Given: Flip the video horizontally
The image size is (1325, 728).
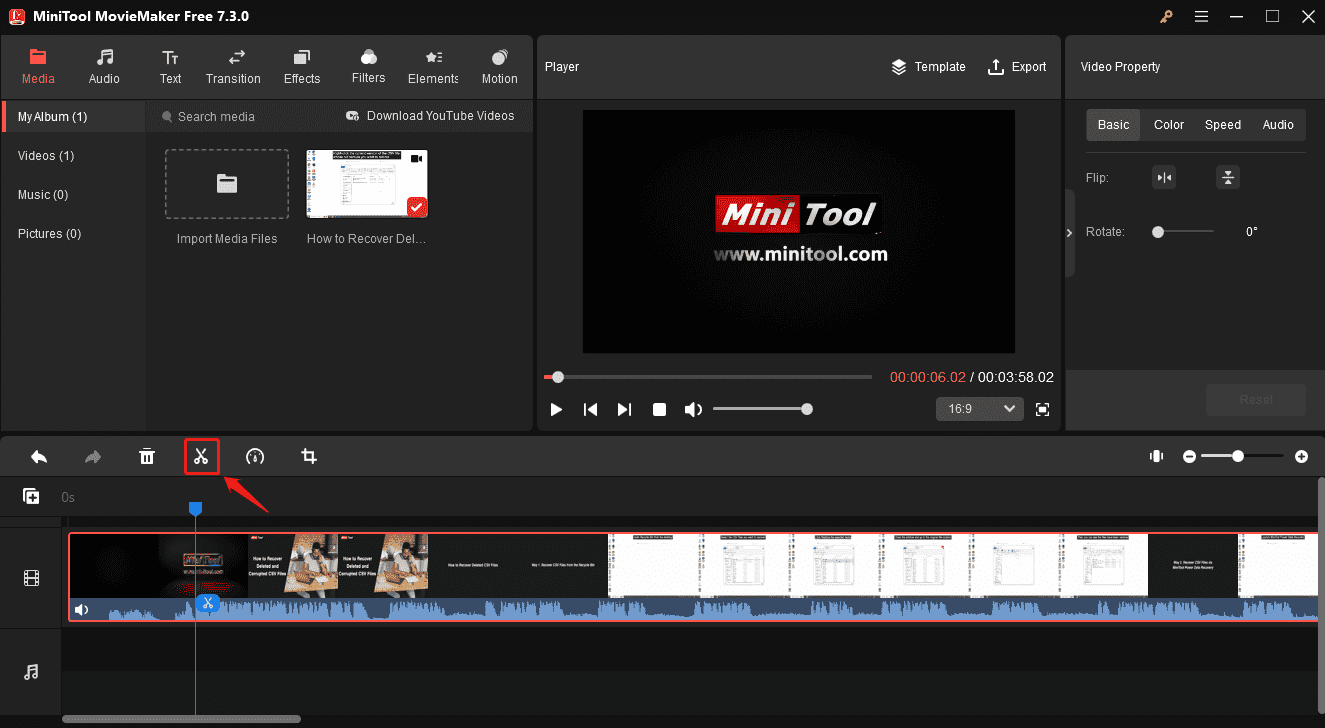Looking at the screenshot, I should [1164, 178].
